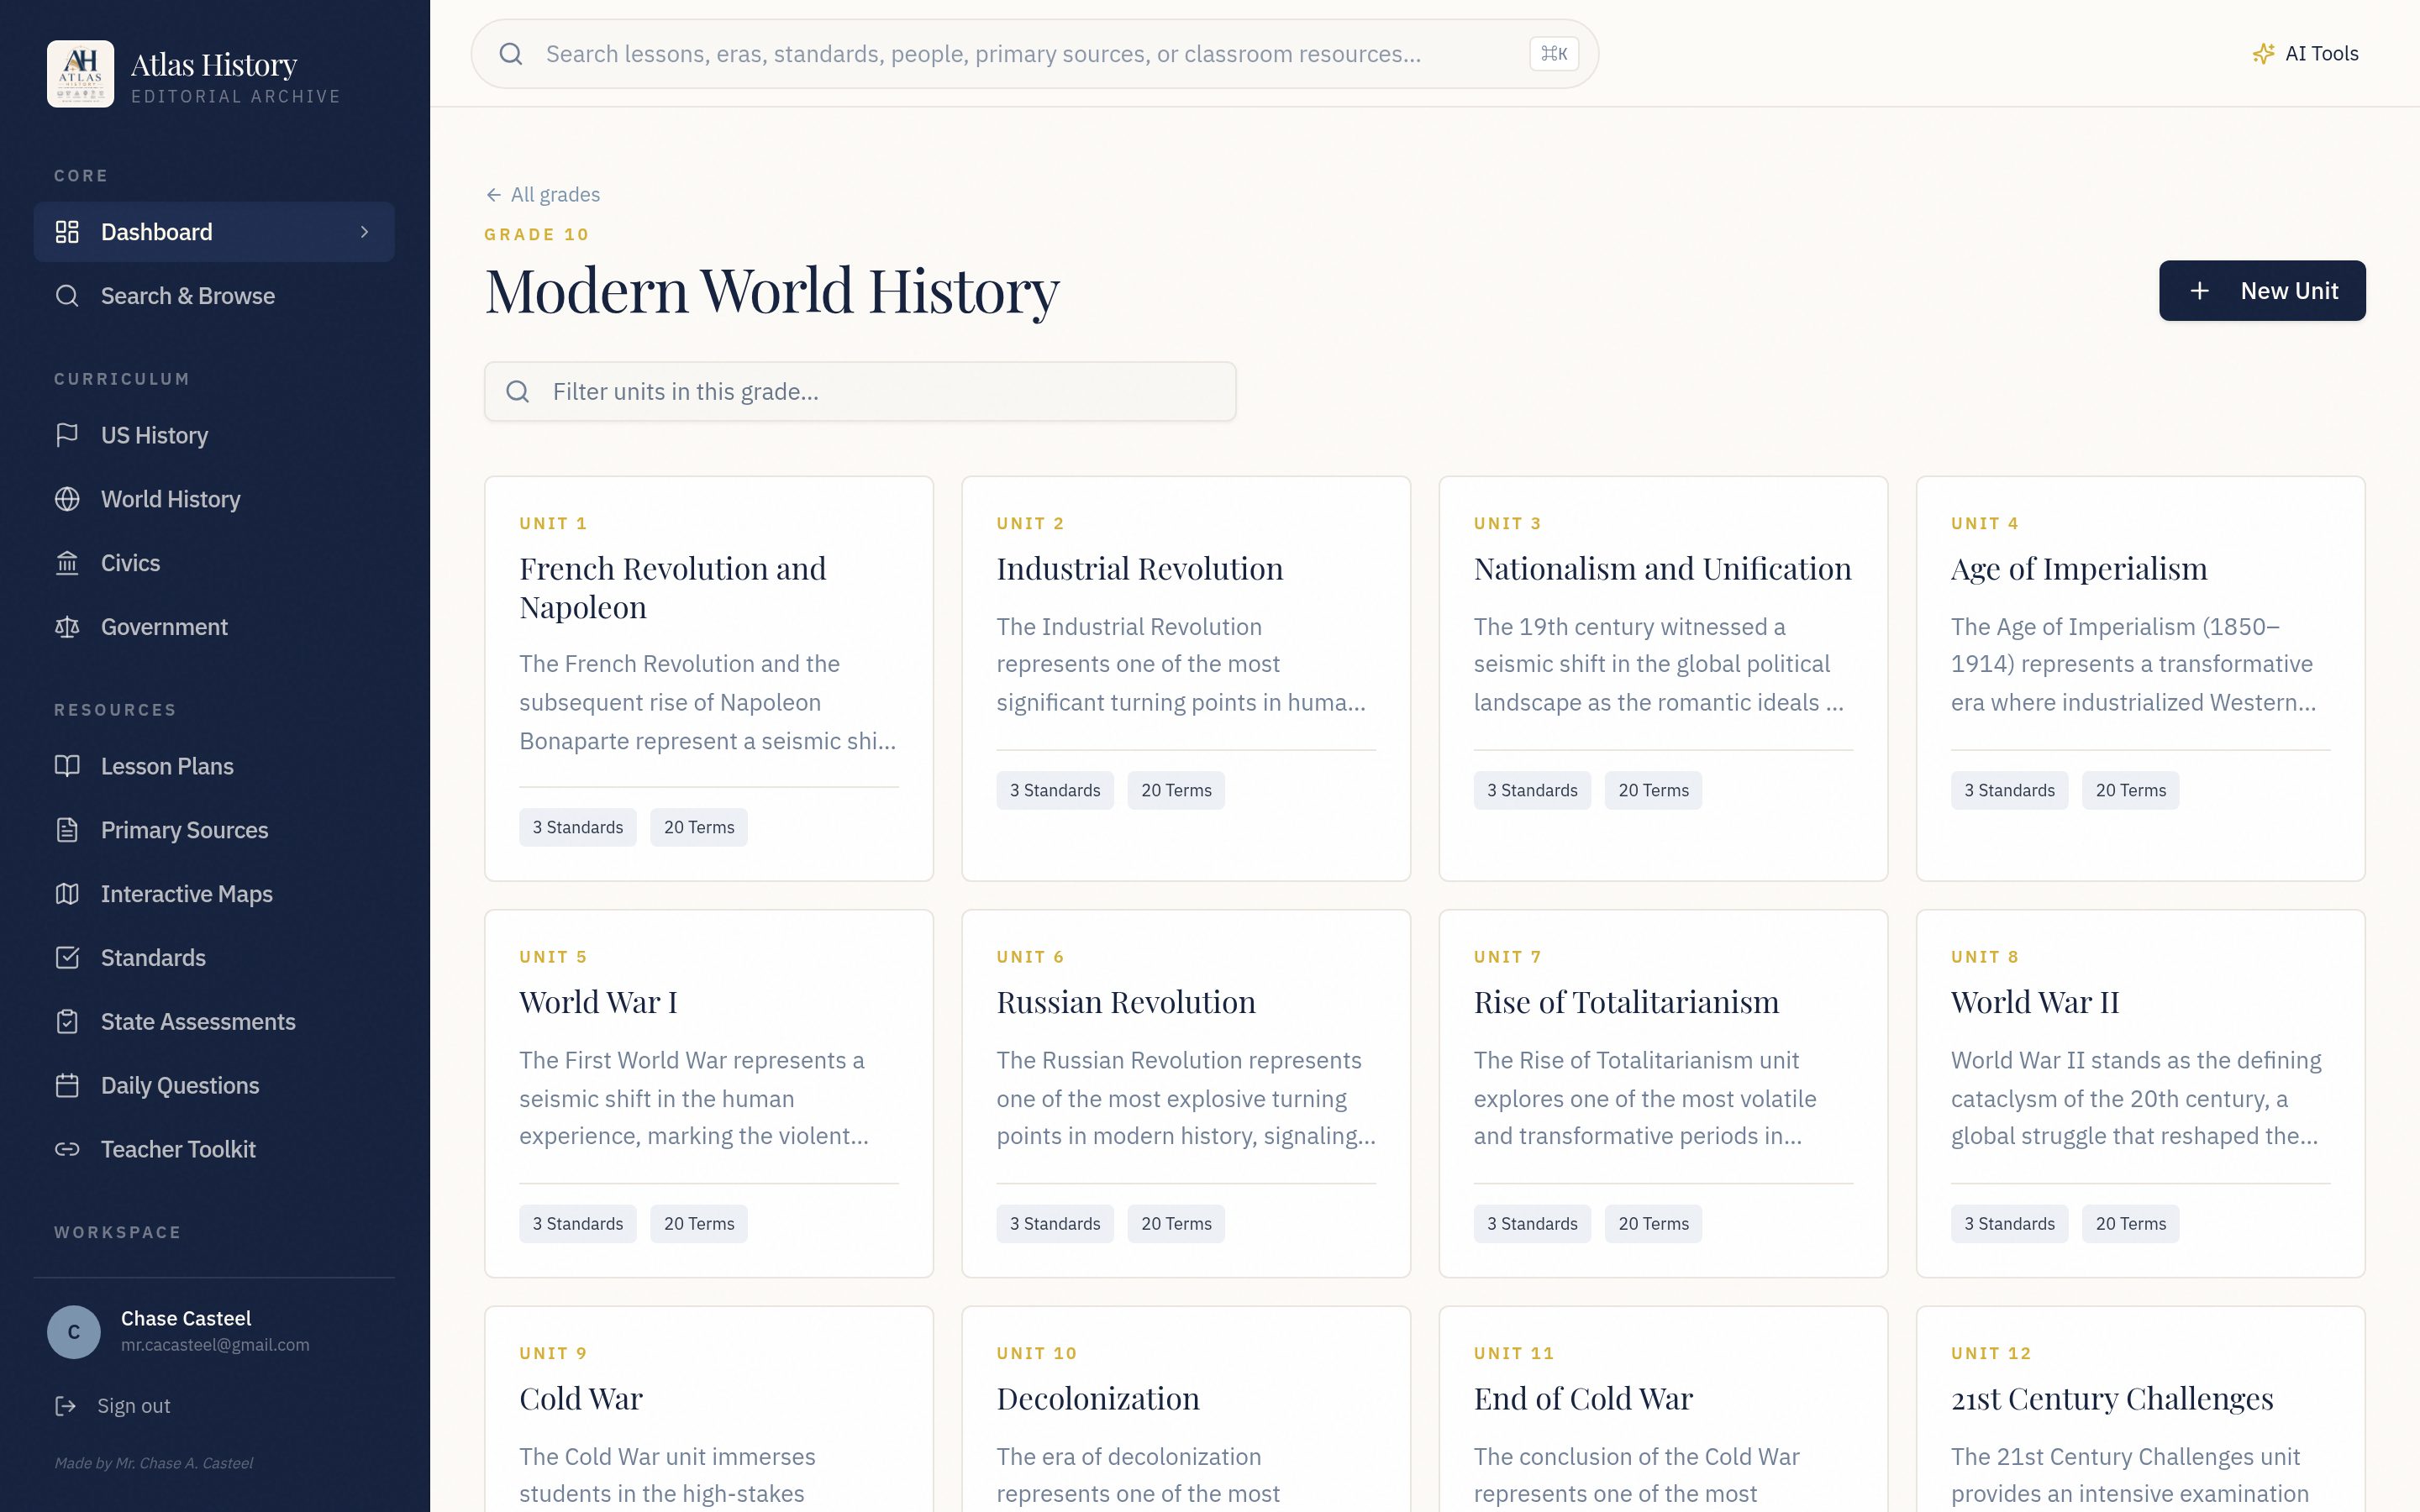
Task: Focus the global search field
Action: coord(1034,54)
